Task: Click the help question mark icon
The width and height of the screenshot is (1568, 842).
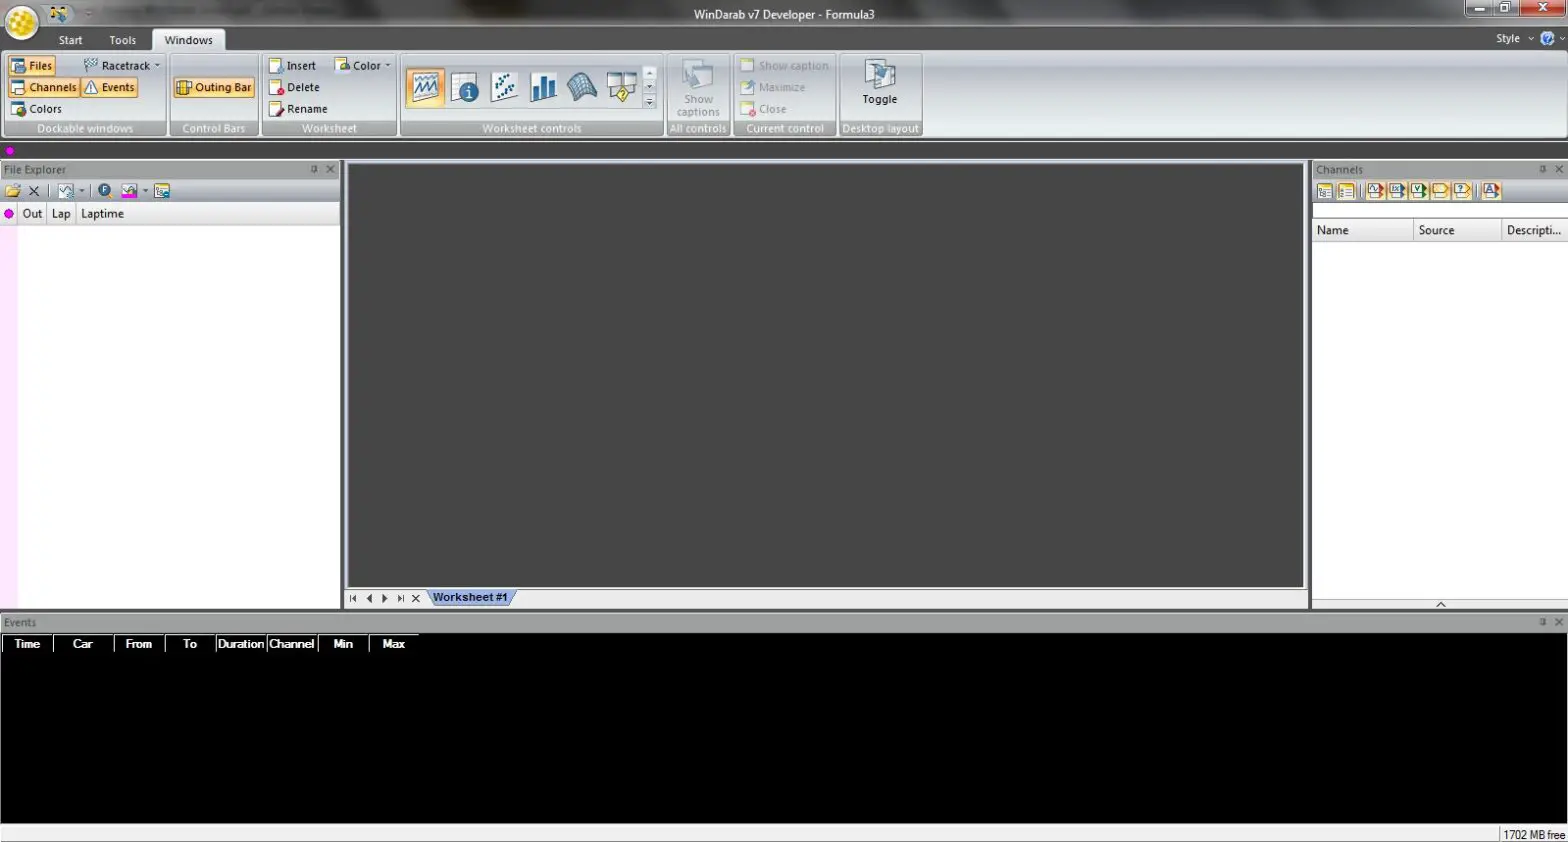Action: coord(1547,39)
